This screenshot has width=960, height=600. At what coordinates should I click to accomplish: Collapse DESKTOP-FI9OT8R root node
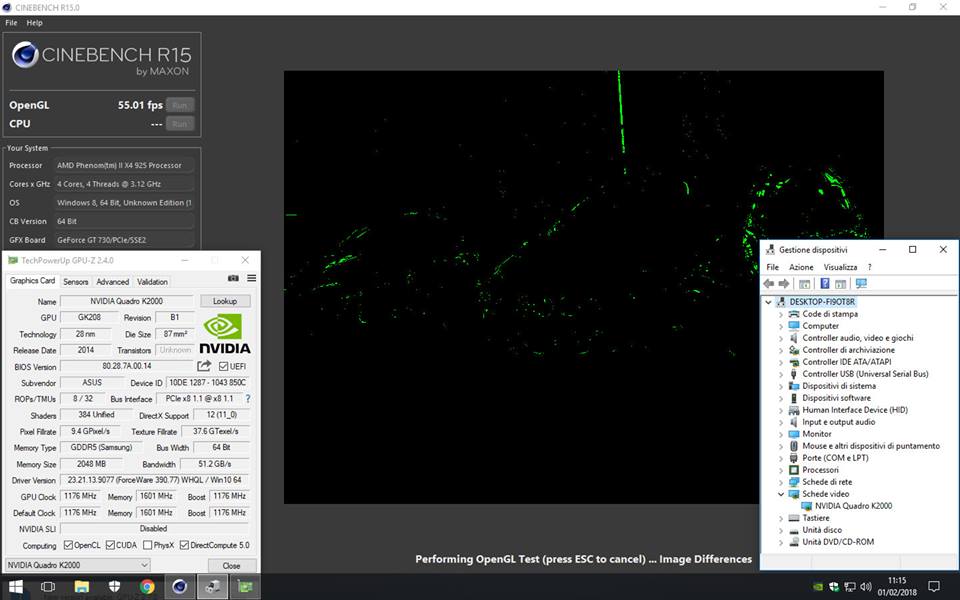pyautogui.click(x=768, y=302)
